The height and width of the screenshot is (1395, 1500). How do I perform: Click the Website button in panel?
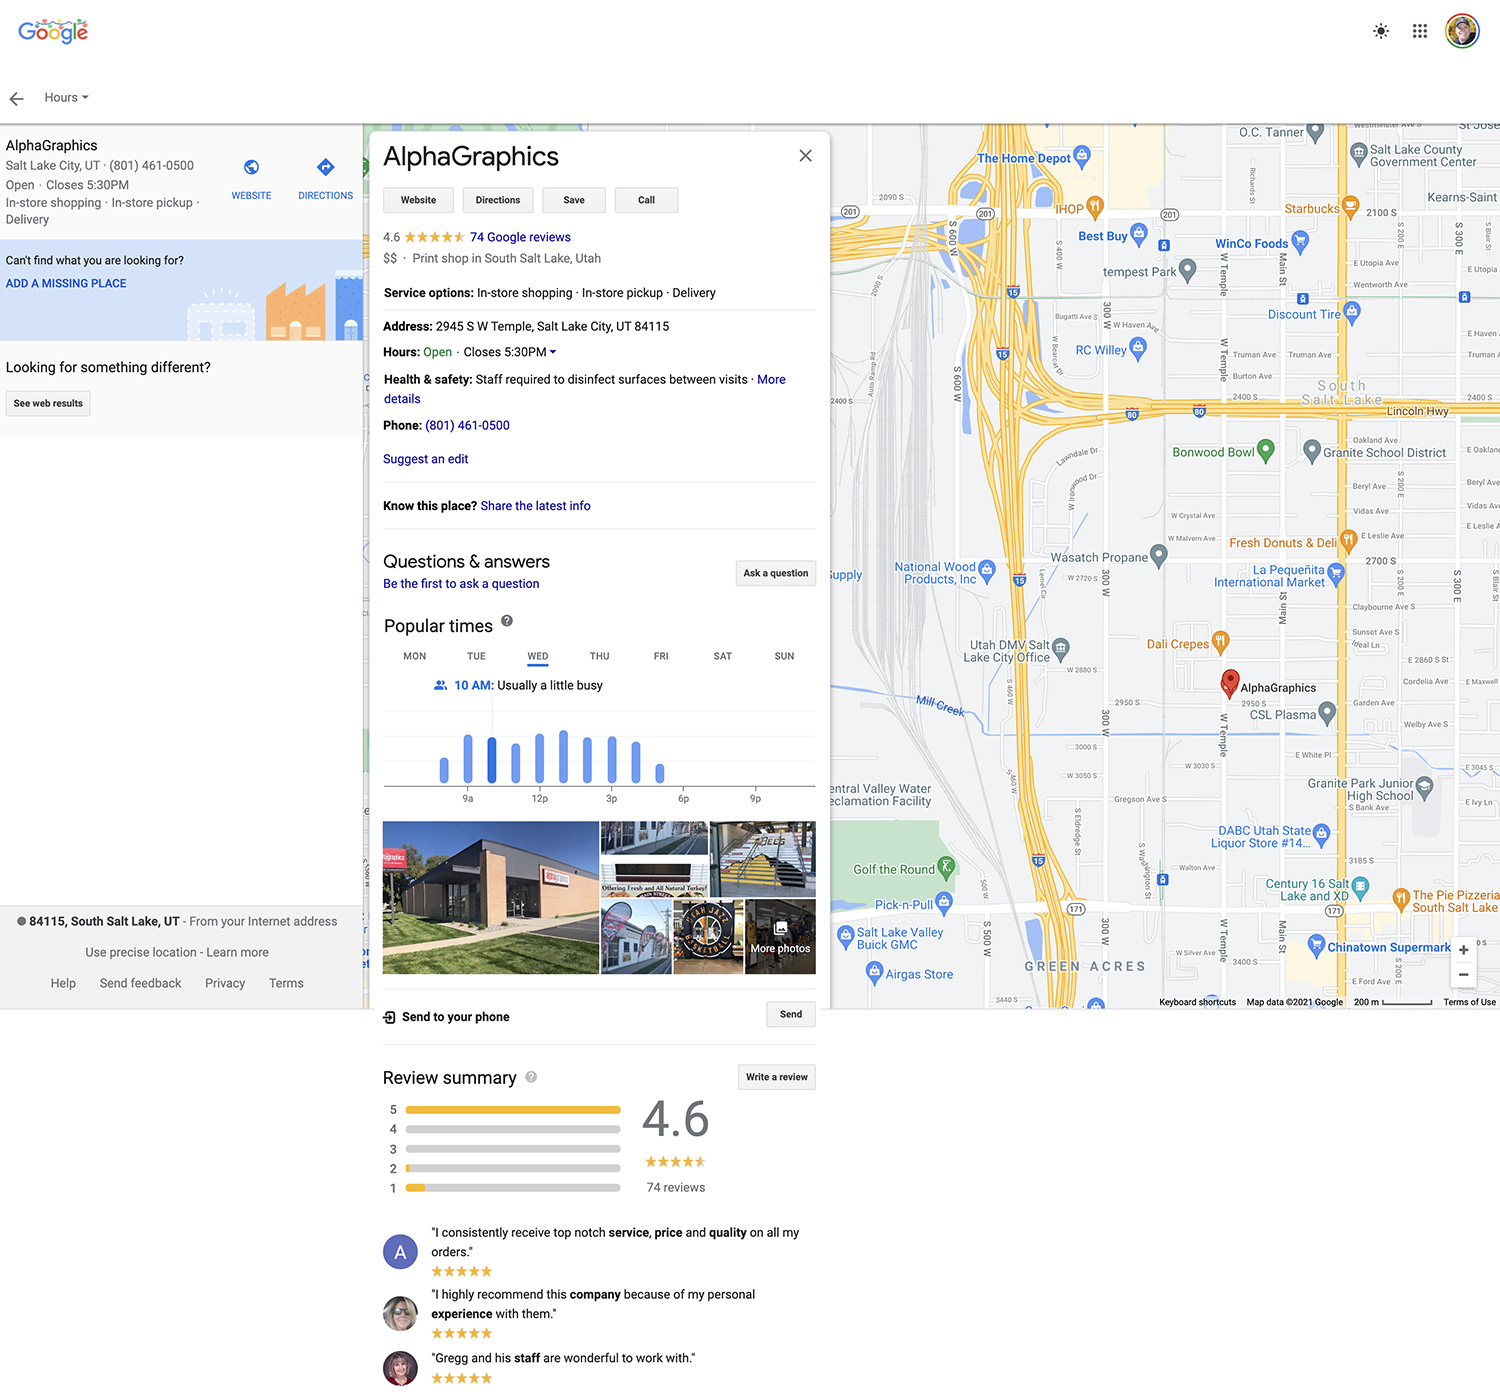pyautogui.click(x=418, y=200)
